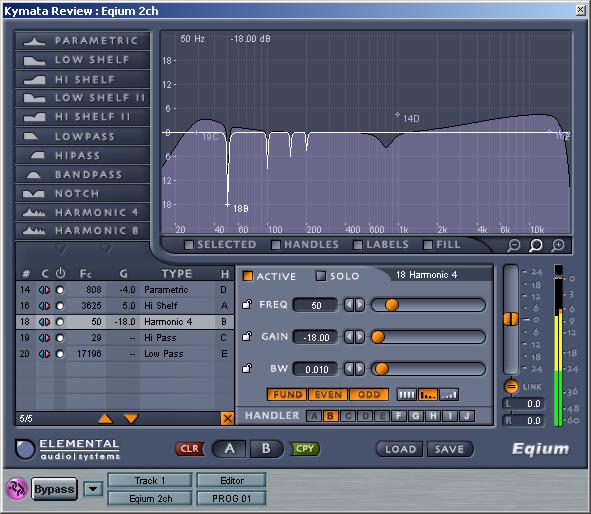Select descending harmonic level pattern icon
591x514 pixels.
[428, 395]
